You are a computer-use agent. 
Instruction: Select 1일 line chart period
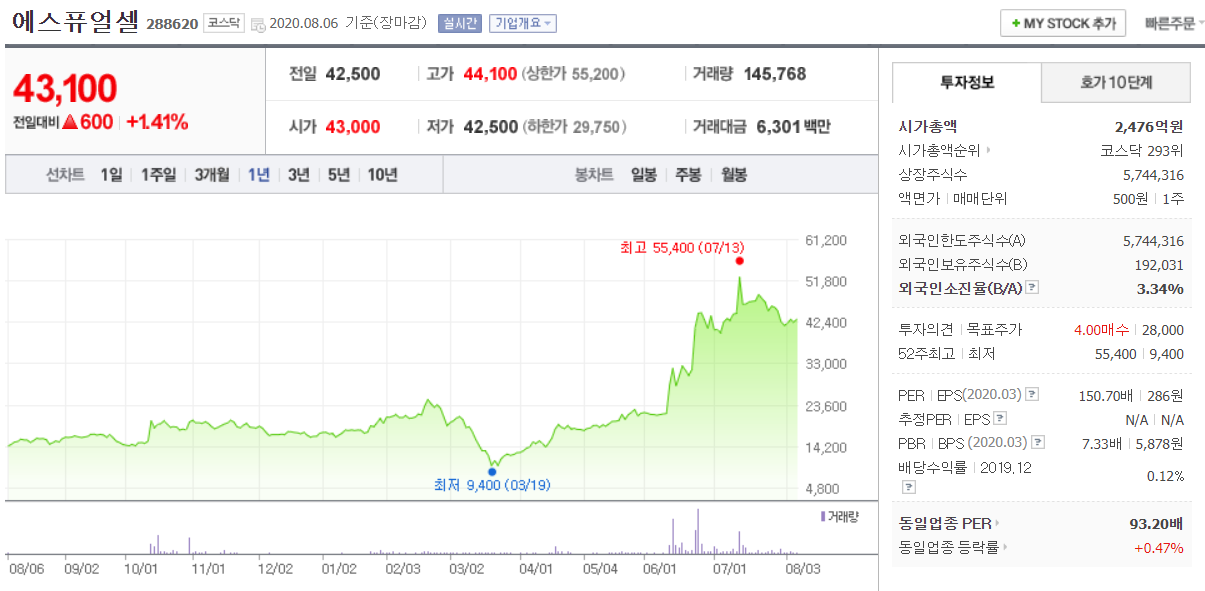point(111,175)
